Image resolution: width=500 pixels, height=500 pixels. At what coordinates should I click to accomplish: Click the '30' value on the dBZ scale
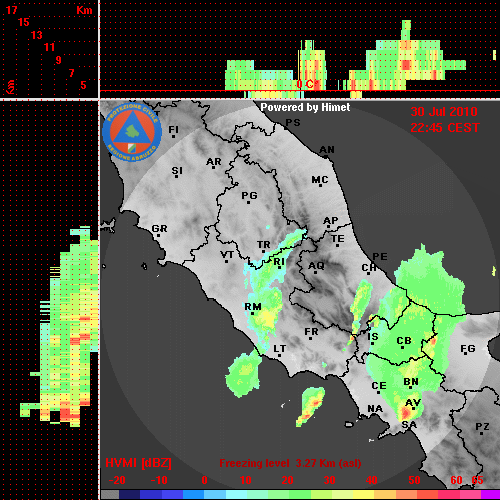click(x=329, y=480)
